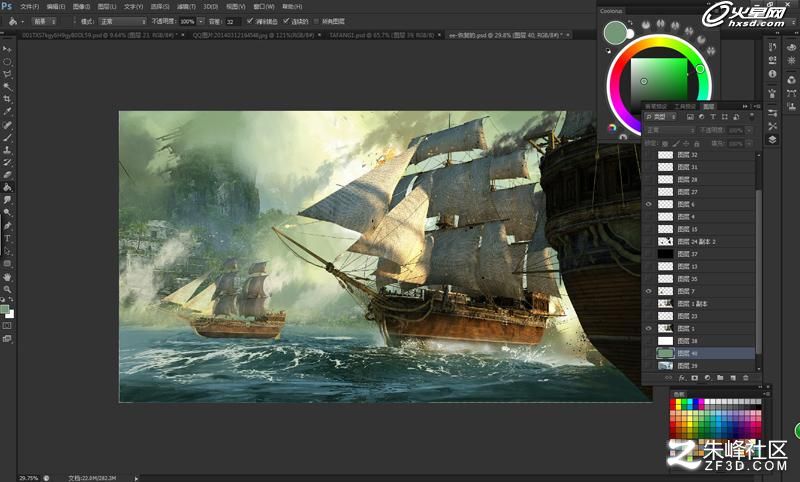Select the Smudge tool in toolbar
800x482 pixels.
[7, 200]
